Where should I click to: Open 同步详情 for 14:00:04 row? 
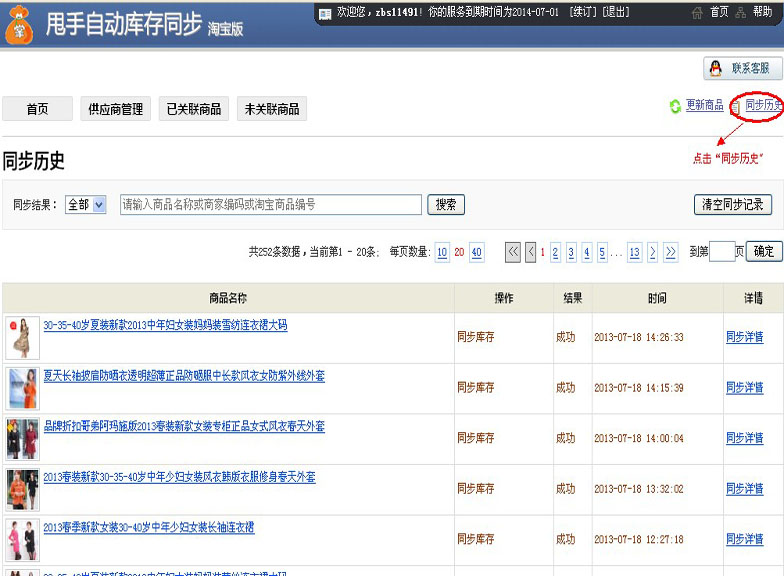pos(744,438)
